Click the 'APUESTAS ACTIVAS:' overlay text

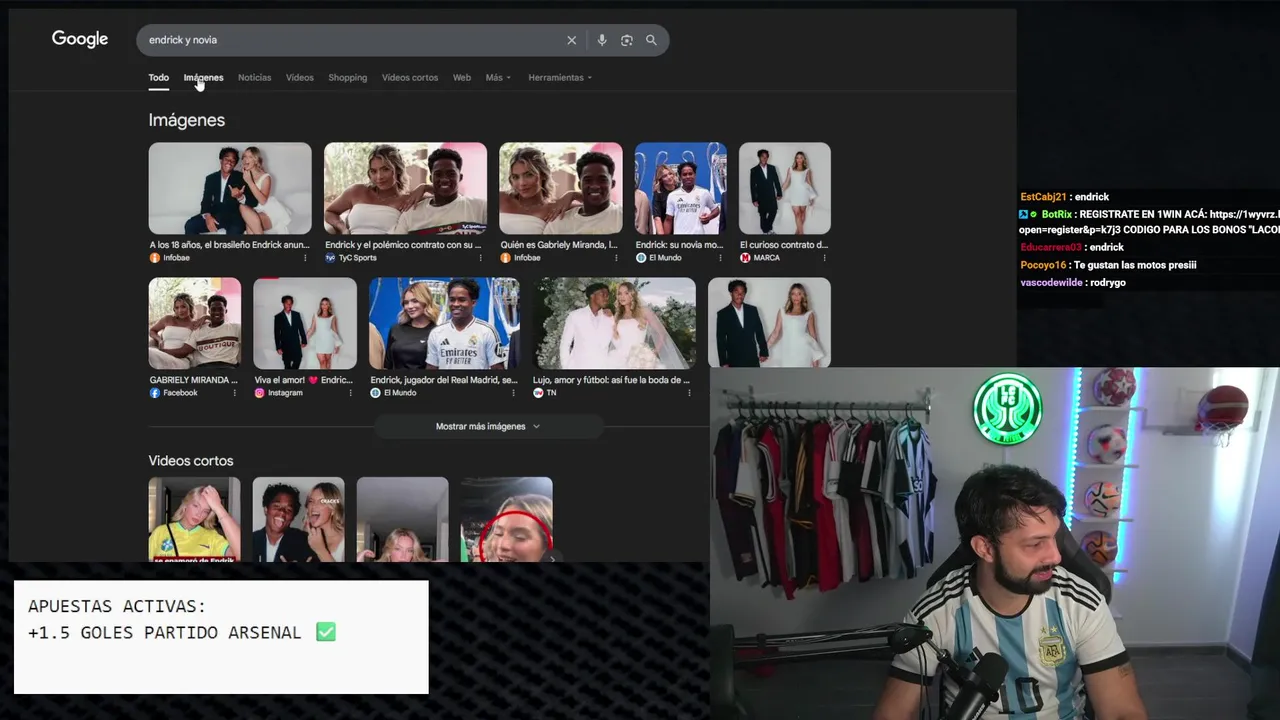point(117,607)
